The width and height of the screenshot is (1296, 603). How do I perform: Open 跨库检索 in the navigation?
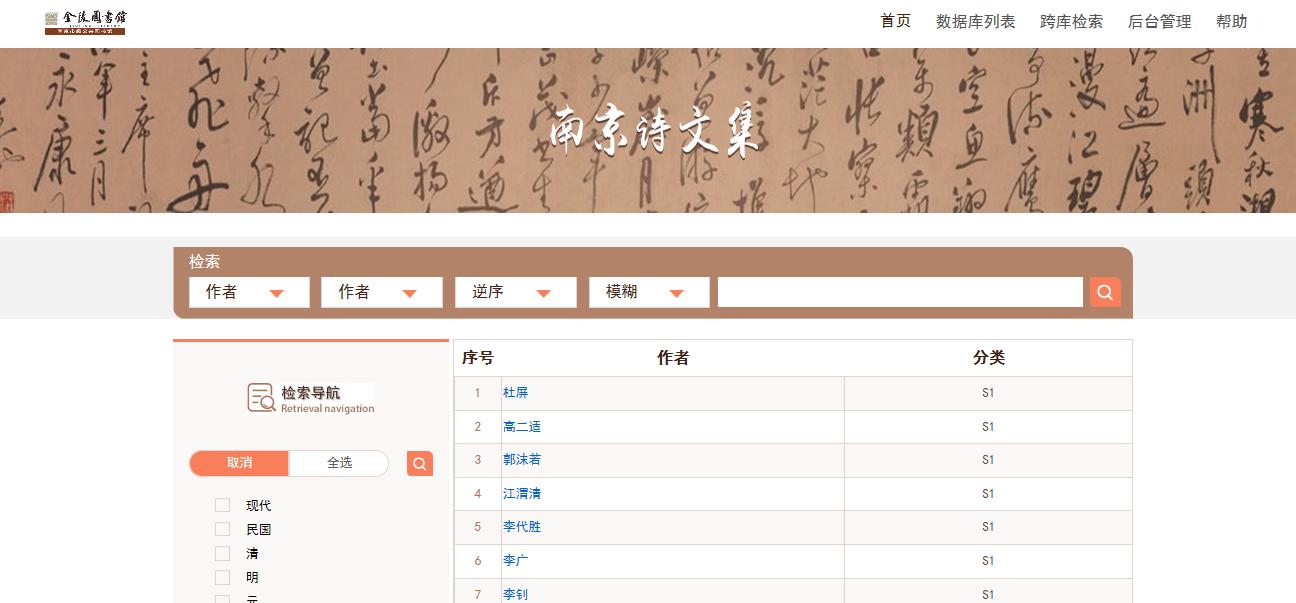tap(1072, 21)
